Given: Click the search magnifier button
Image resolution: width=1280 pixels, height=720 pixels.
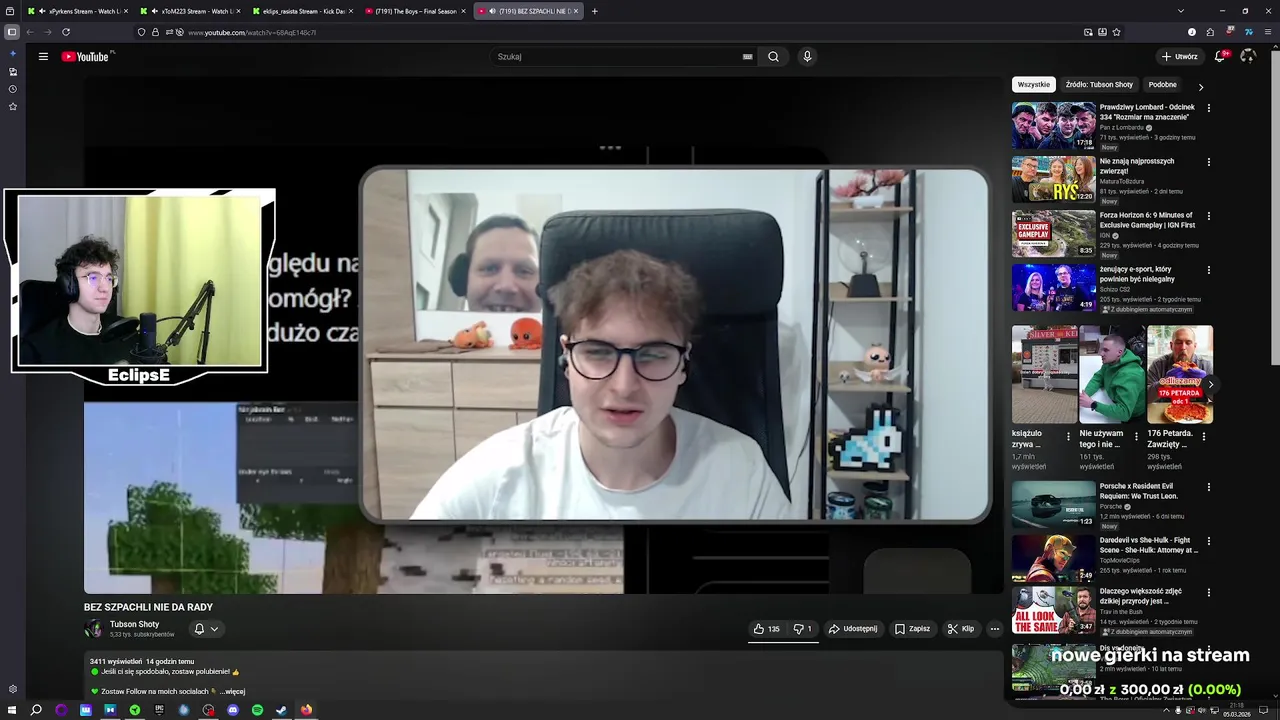Looking at the screenshot, I should tap(773, 57).
